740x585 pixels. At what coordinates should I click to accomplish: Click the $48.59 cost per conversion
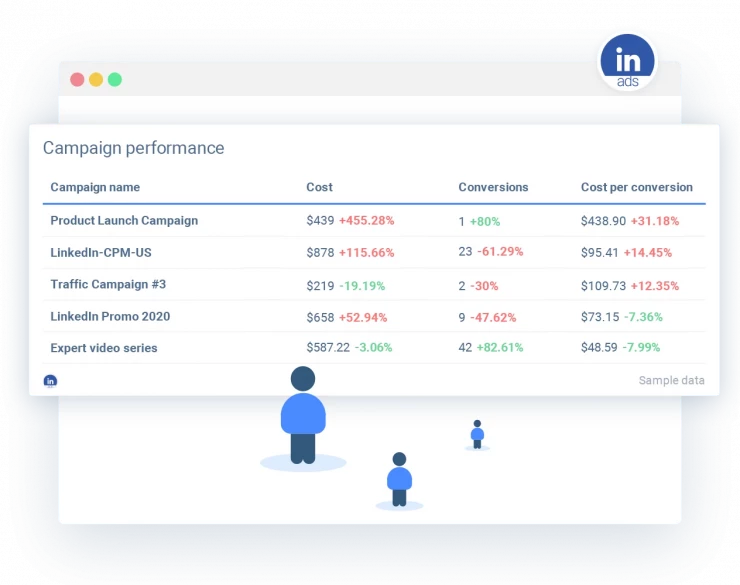coord(599,348)
